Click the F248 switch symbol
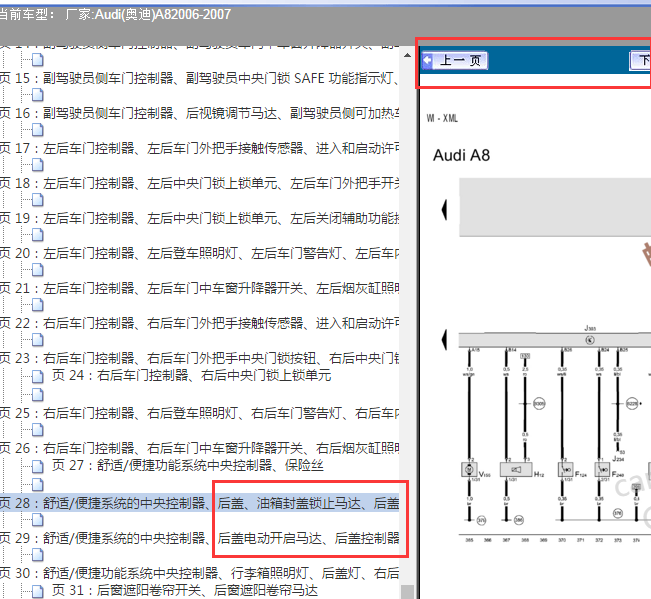The image size is (651, 599). (602, 470)
